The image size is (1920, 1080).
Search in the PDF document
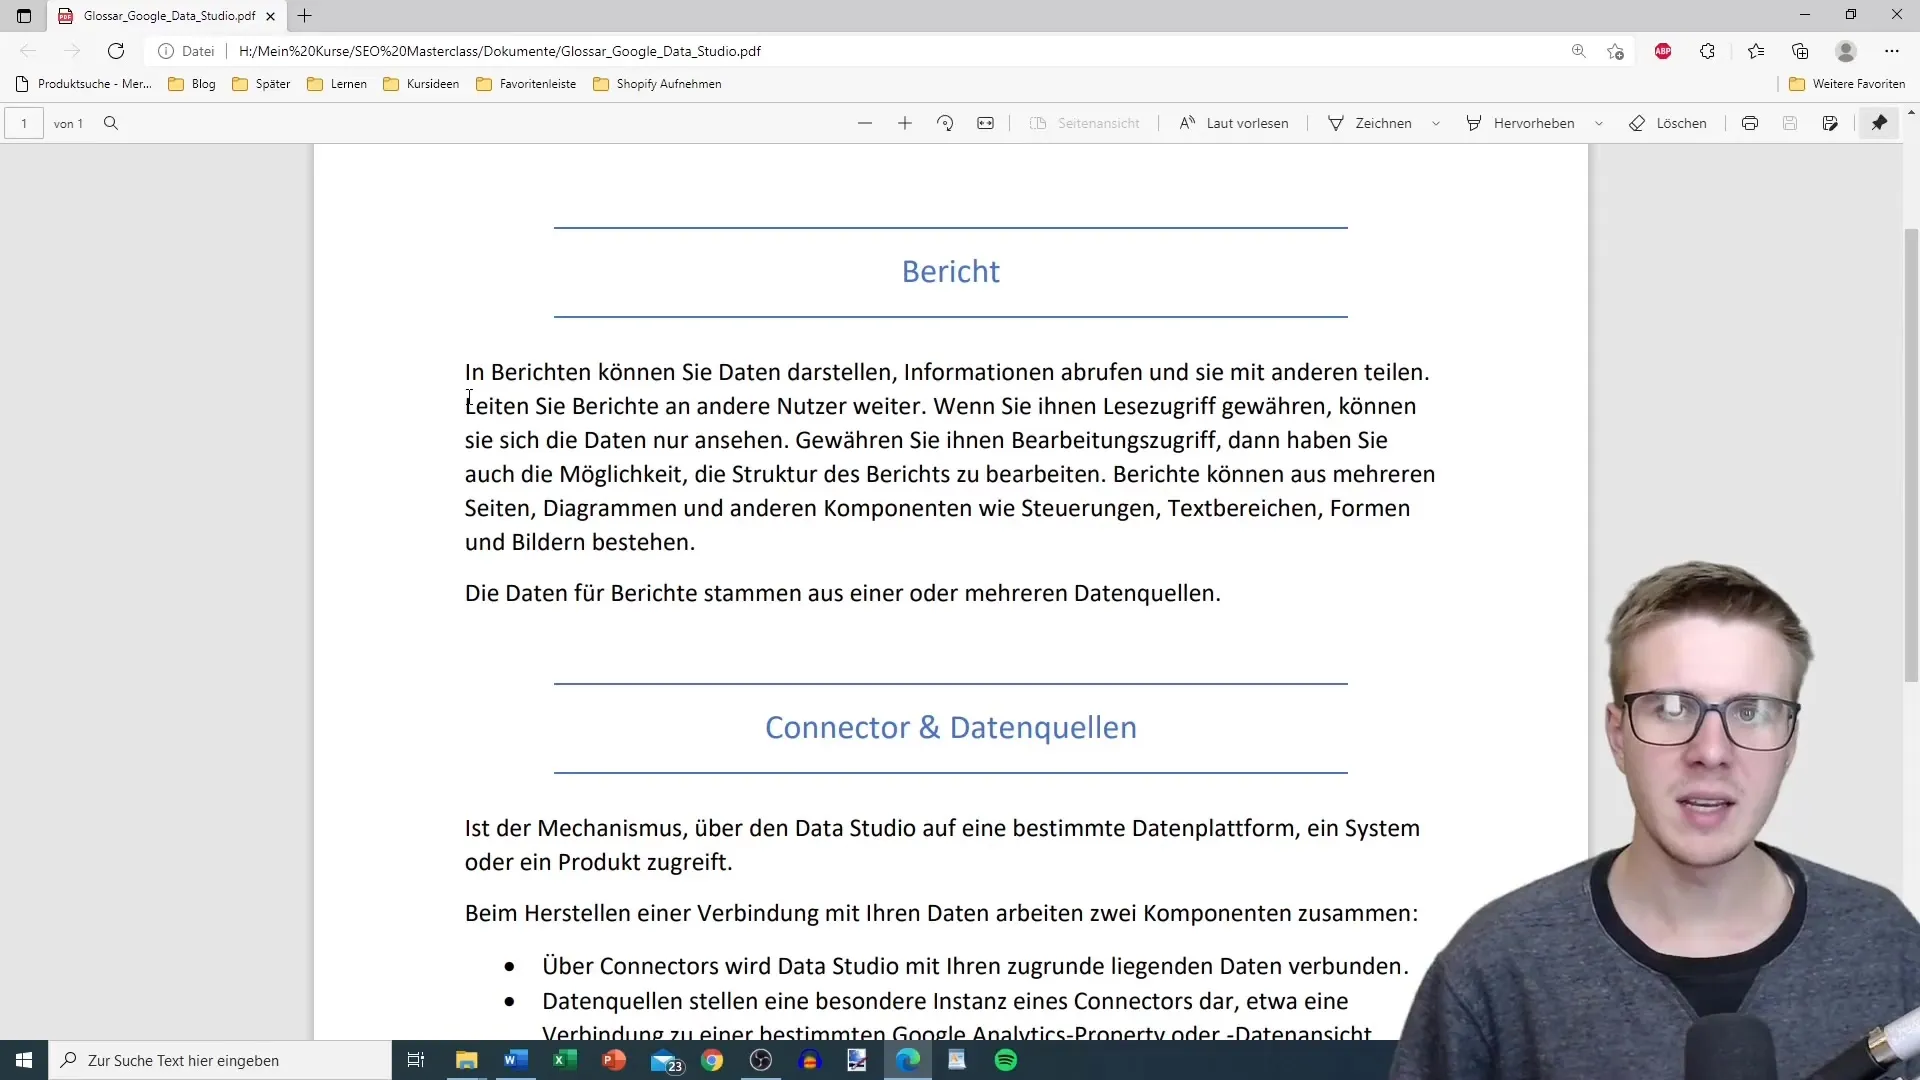click(x=111, y=123)
